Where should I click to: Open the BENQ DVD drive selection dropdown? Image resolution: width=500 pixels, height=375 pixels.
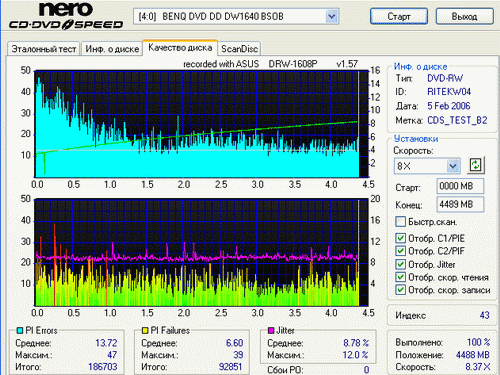point(331,16)
